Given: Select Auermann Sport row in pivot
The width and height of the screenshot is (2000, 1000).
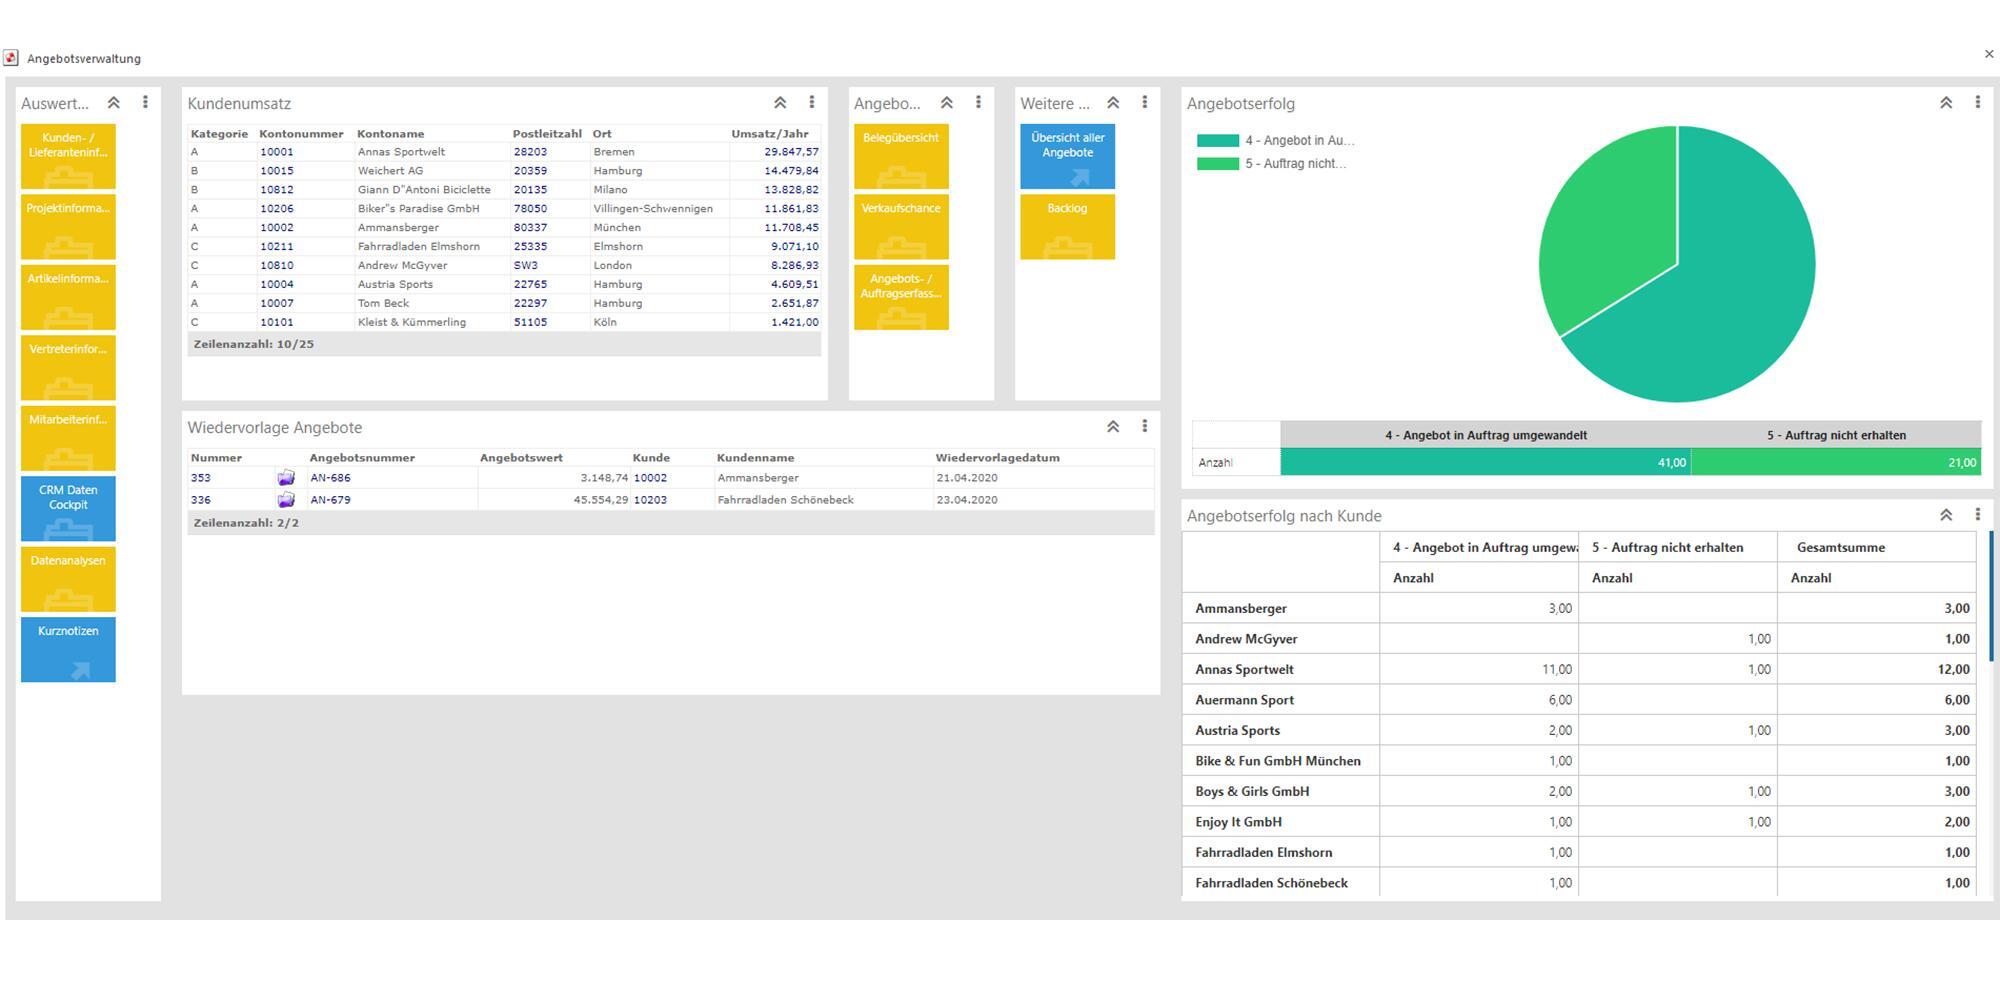Looking at the screenshot, I should point(1579,700).
